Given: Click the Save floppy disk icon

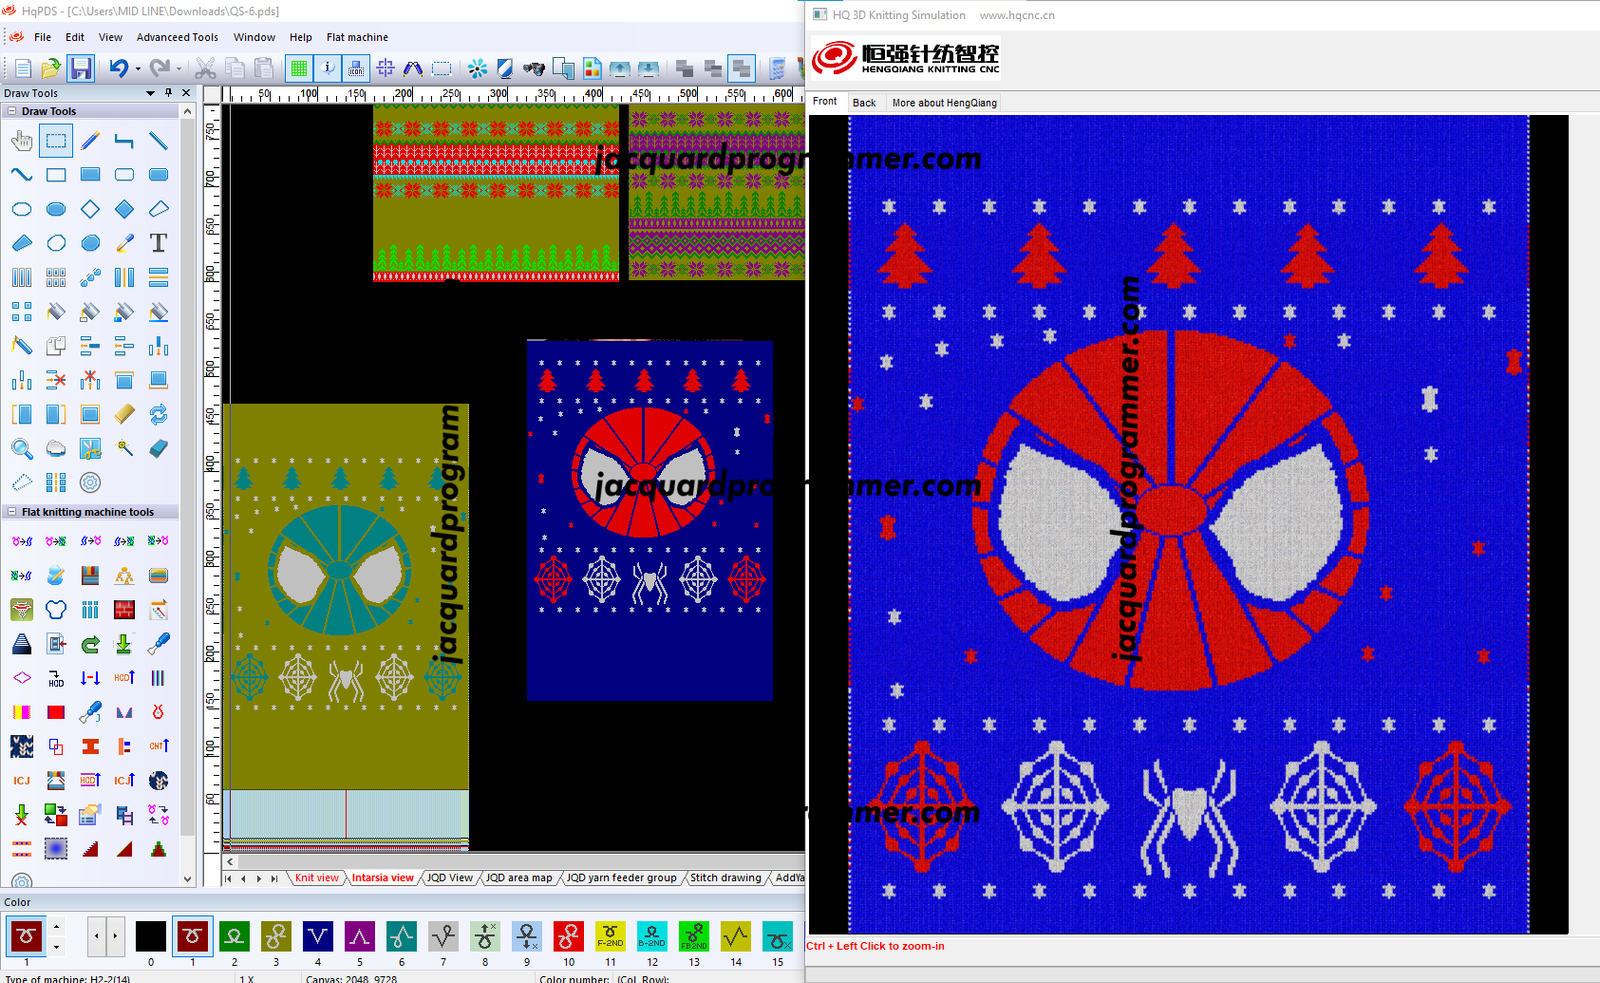Looking at the screenshot, I should (x=80, y=68).
